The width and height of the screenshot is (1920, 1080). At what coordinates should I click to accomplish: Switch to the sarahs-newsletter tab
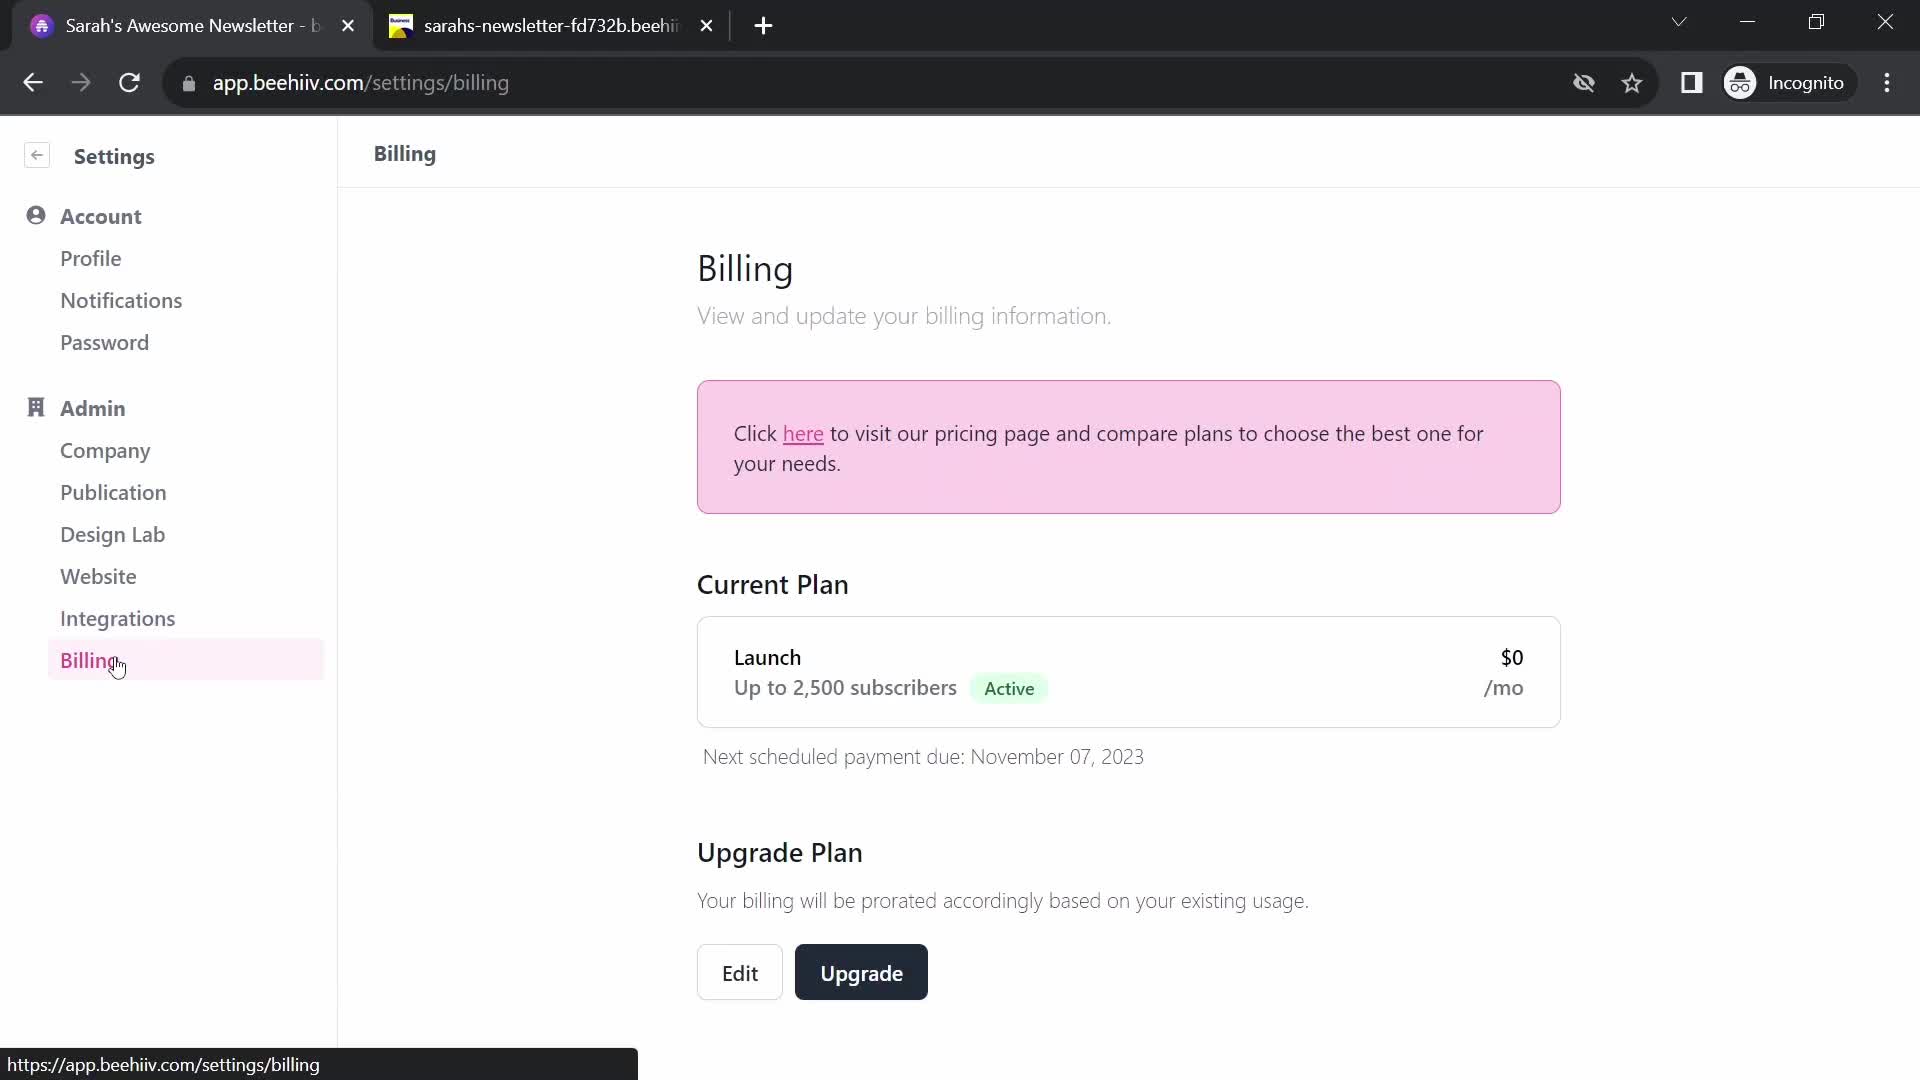(550, 26)
